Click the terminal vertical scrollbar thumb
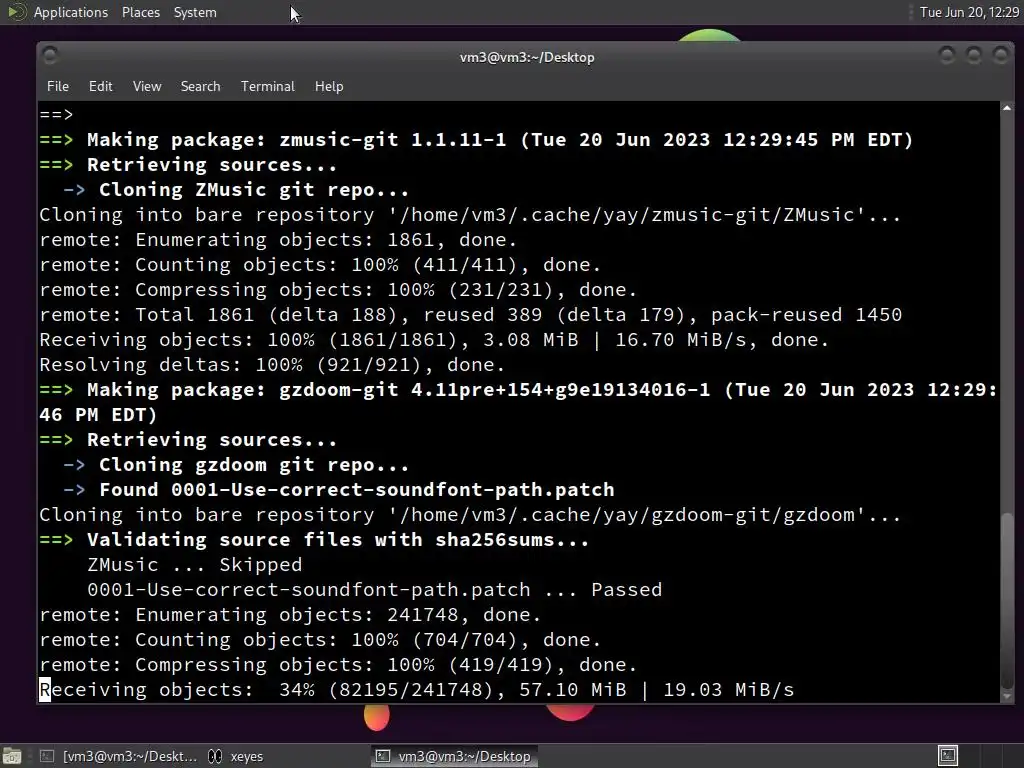Screen dimensions: 1024x768 [x=1007, y=601]
